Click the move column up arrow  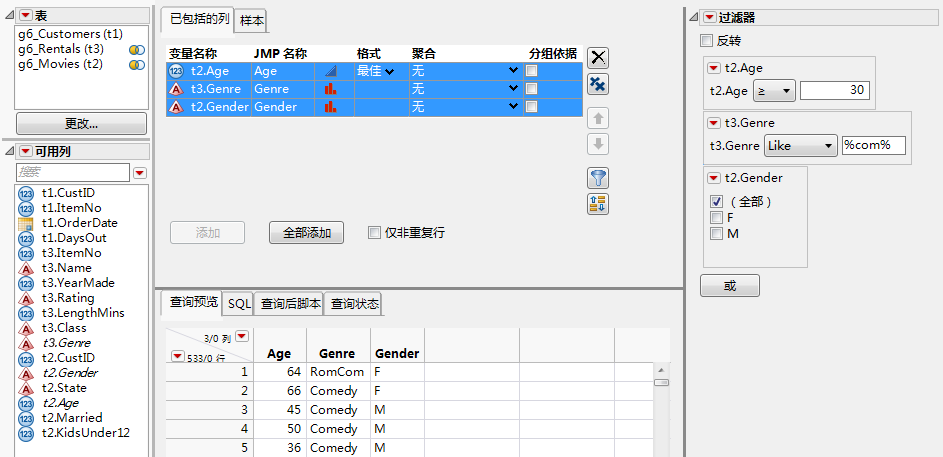tap(598, 118)
